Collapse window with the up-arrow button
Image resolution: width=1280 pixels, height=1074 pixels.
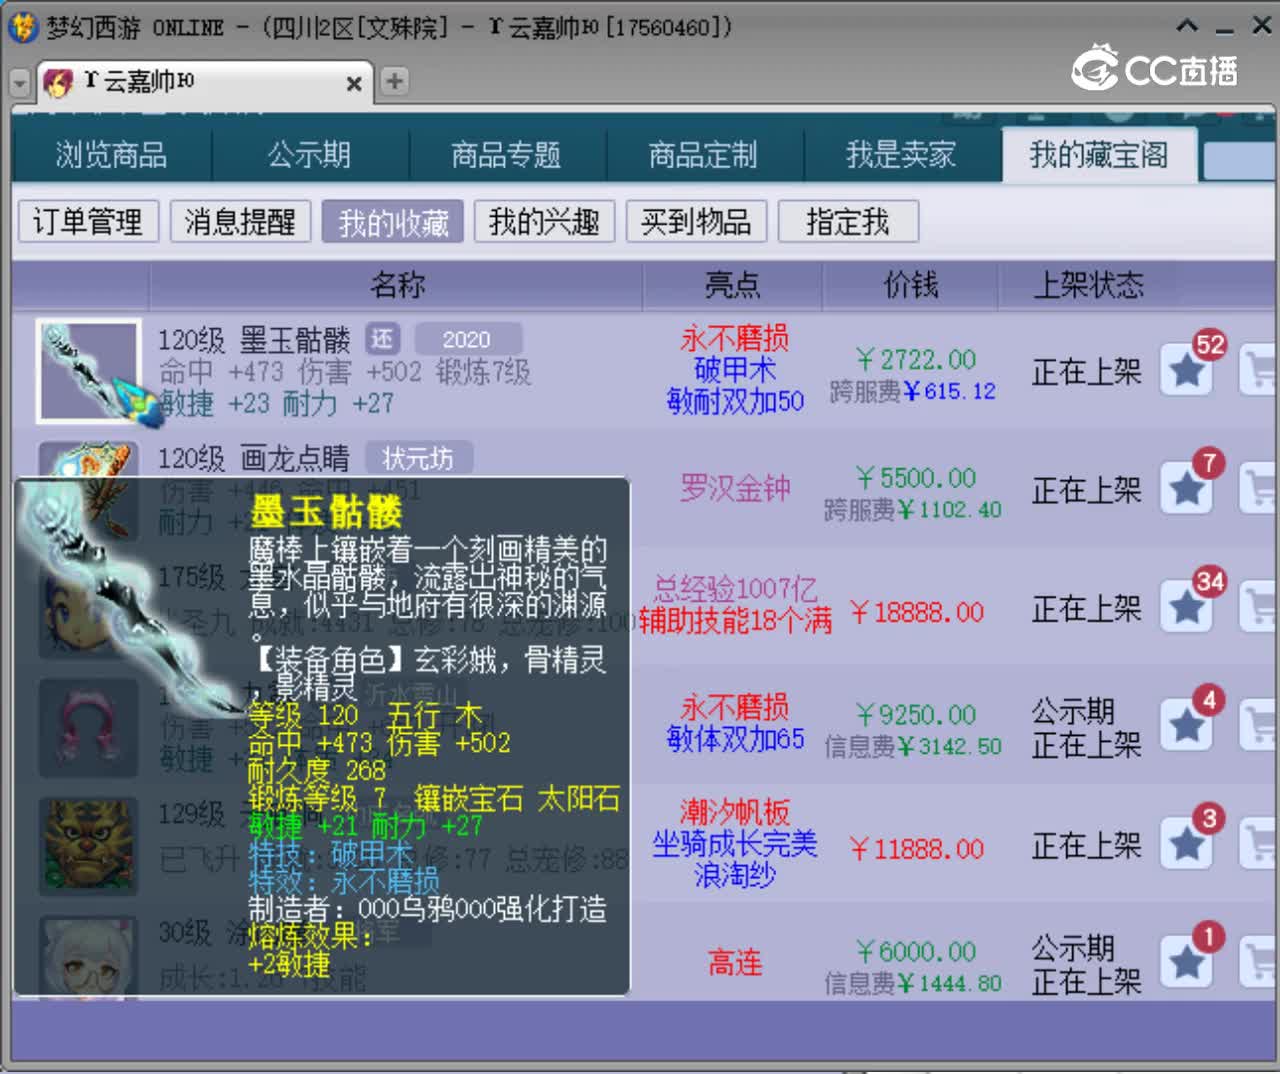(1186, 27)
